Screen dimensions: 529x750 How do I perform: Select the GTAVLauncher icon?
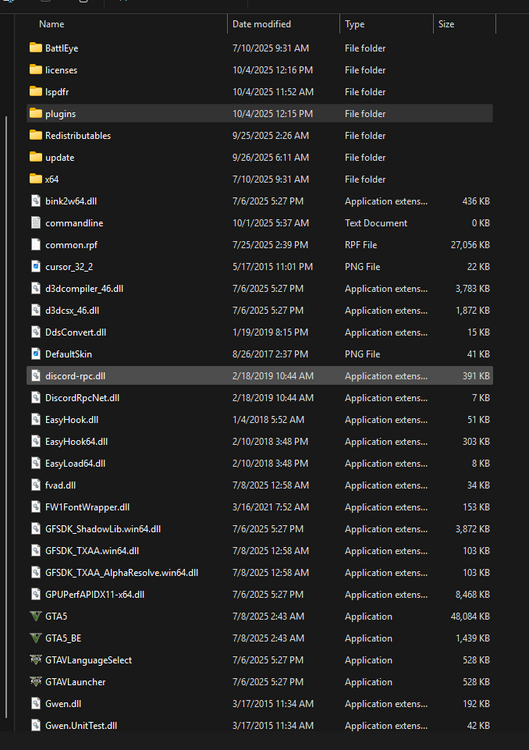(36, 682)
